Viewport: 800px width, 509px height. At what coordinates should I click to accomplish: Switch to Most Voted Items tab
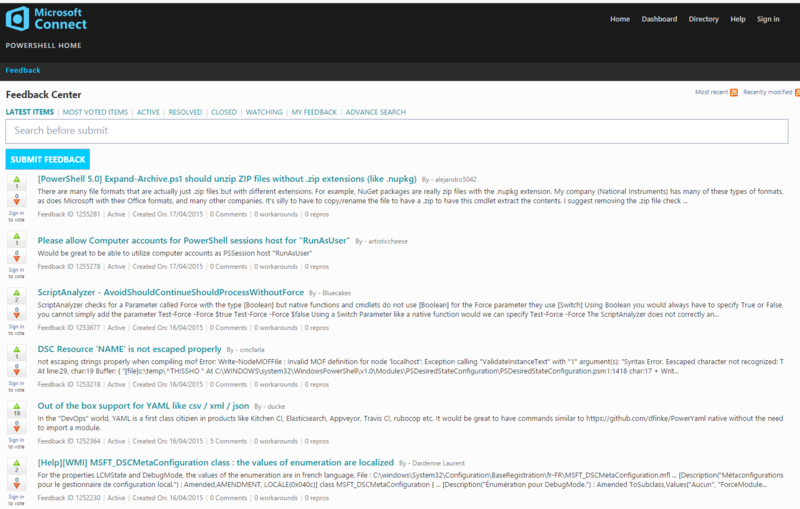tap(95, 112)
